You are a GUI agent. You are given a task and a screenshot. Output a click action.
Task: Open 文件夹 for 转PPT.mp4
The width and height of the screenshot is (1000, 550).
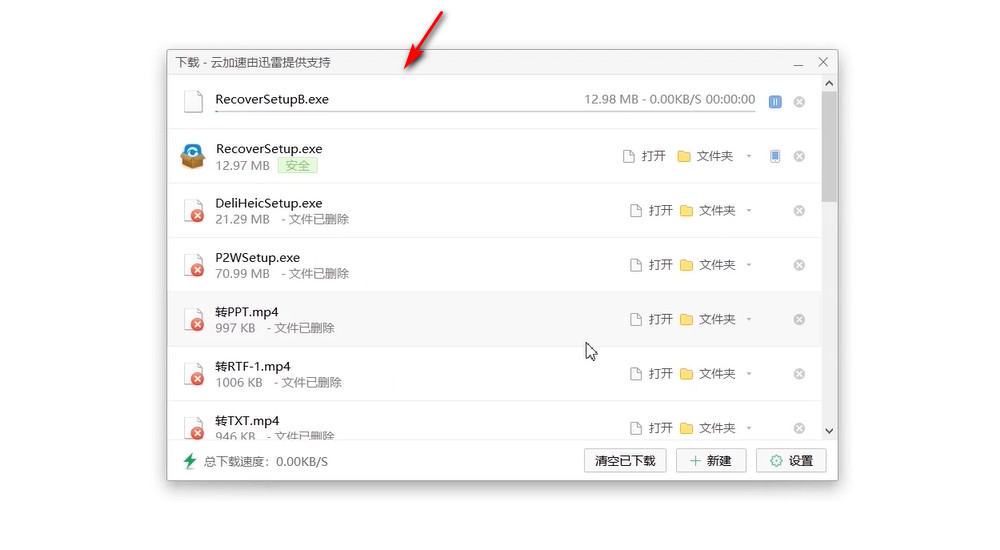(x=708, y=319)
